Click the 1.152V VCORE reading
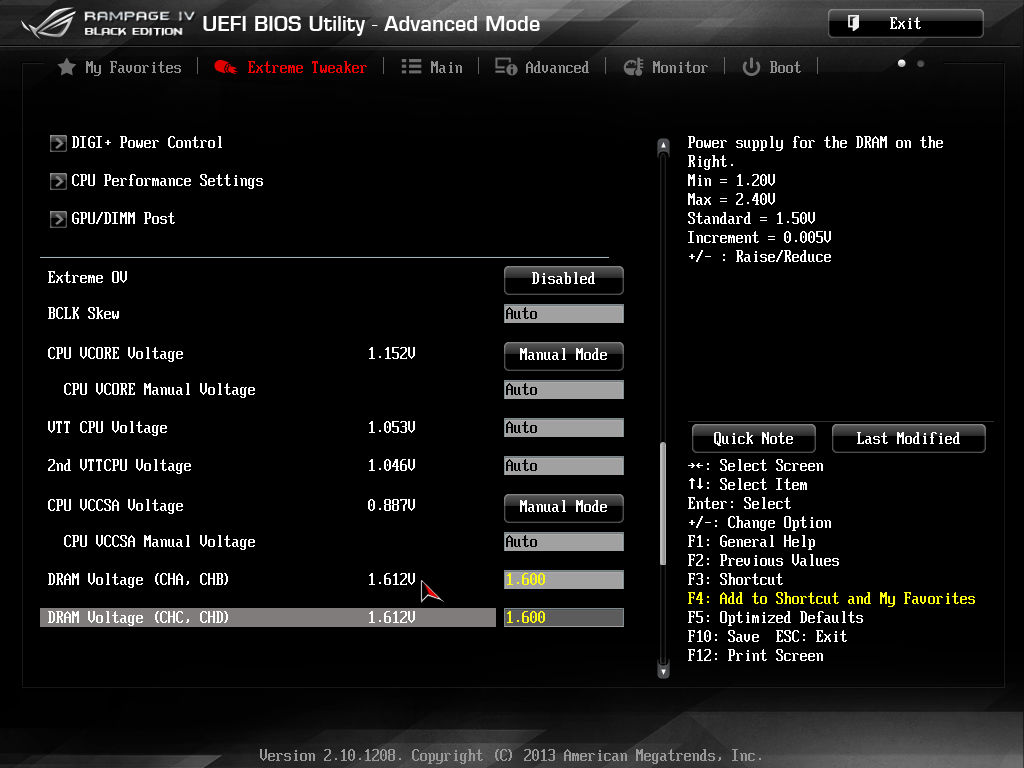1024x768 pixels. pyautogui.click(x=392, y=354)
